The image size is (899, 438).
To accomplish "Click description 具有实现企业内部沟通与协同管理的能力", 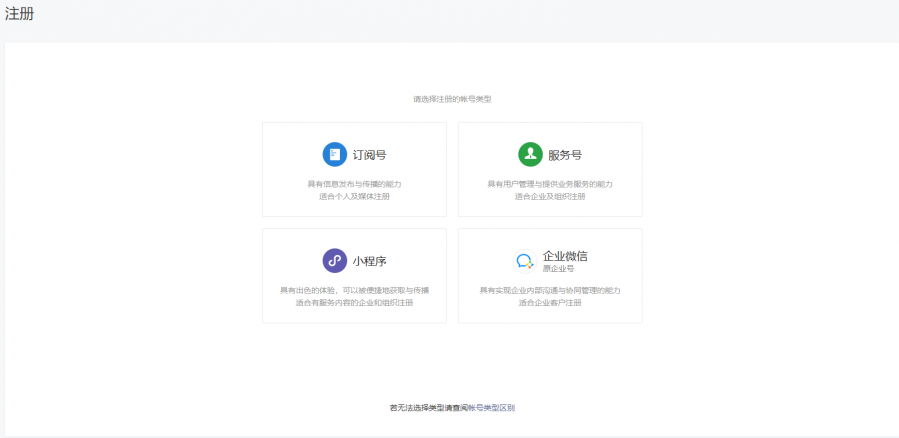I will [x=550, y=291].
